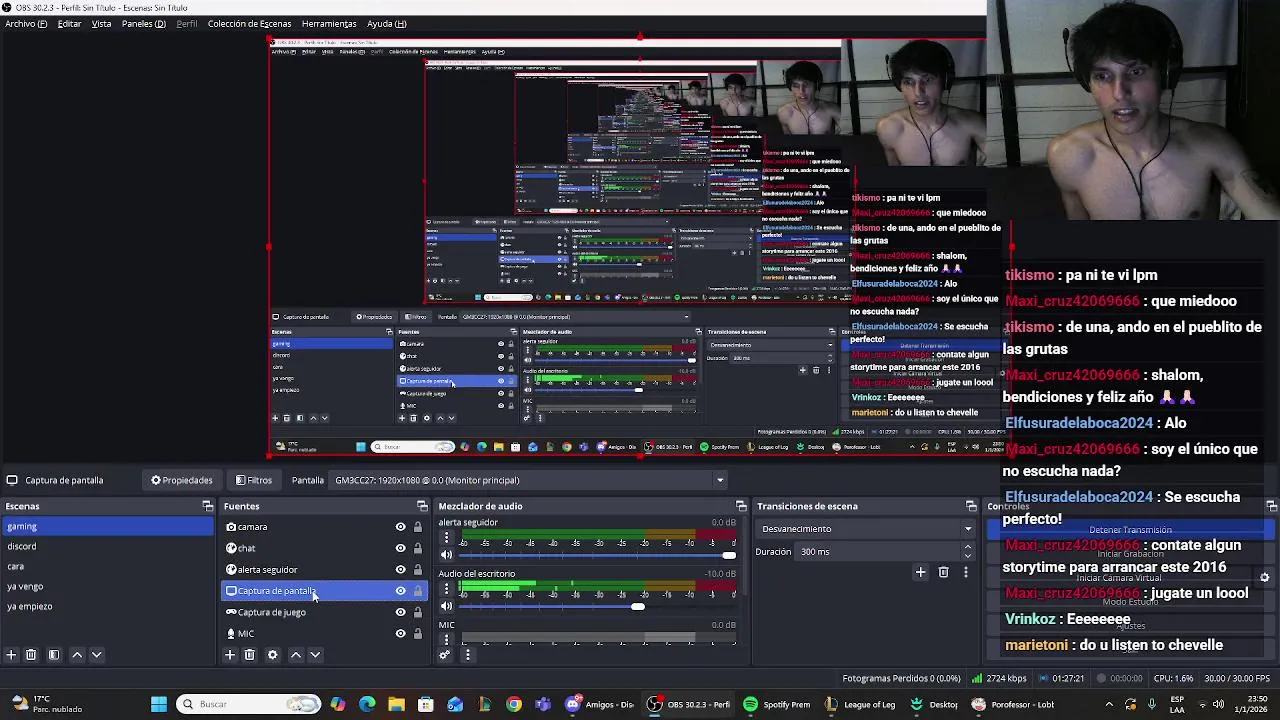The width and height of the screenshot is (1280, 720).
Task: Adjust the Audio del escritorio volume slider
Action: [597, 606]
